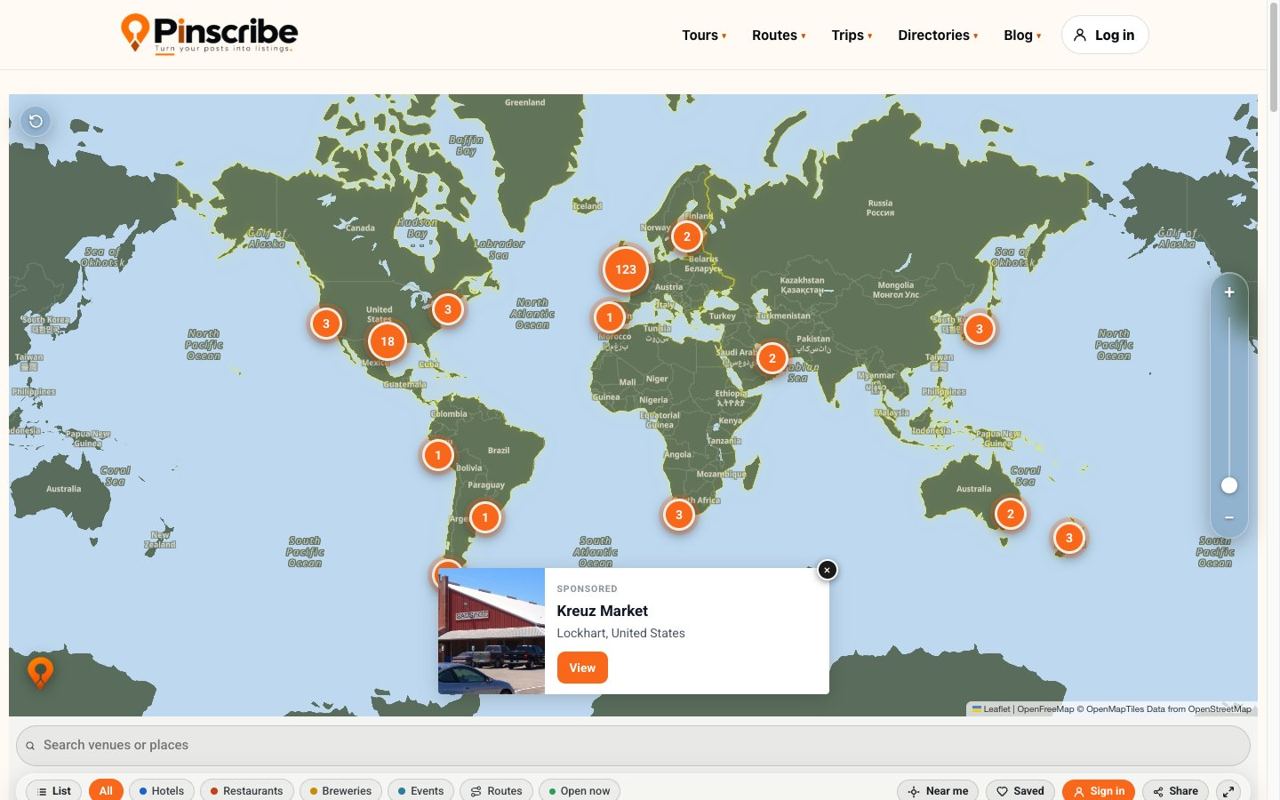1280x800 pixels.
Task: Click the 3 cluster marker near Japan
Action: (979, 328)
